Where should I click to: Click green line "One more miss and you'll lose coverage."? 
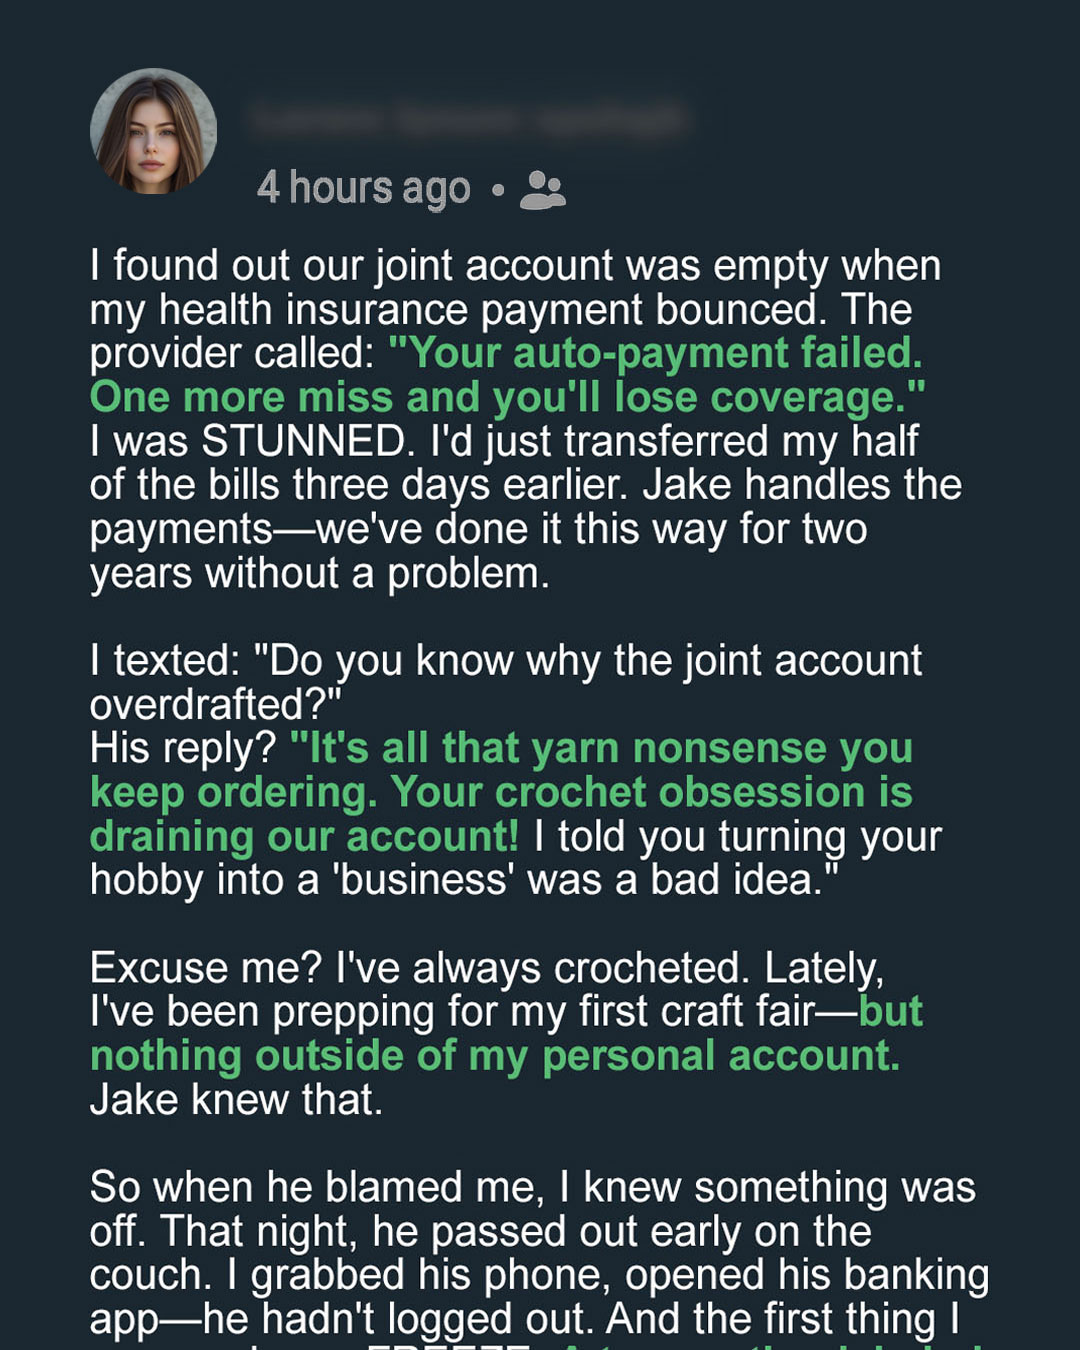click(x=507, y=397)
